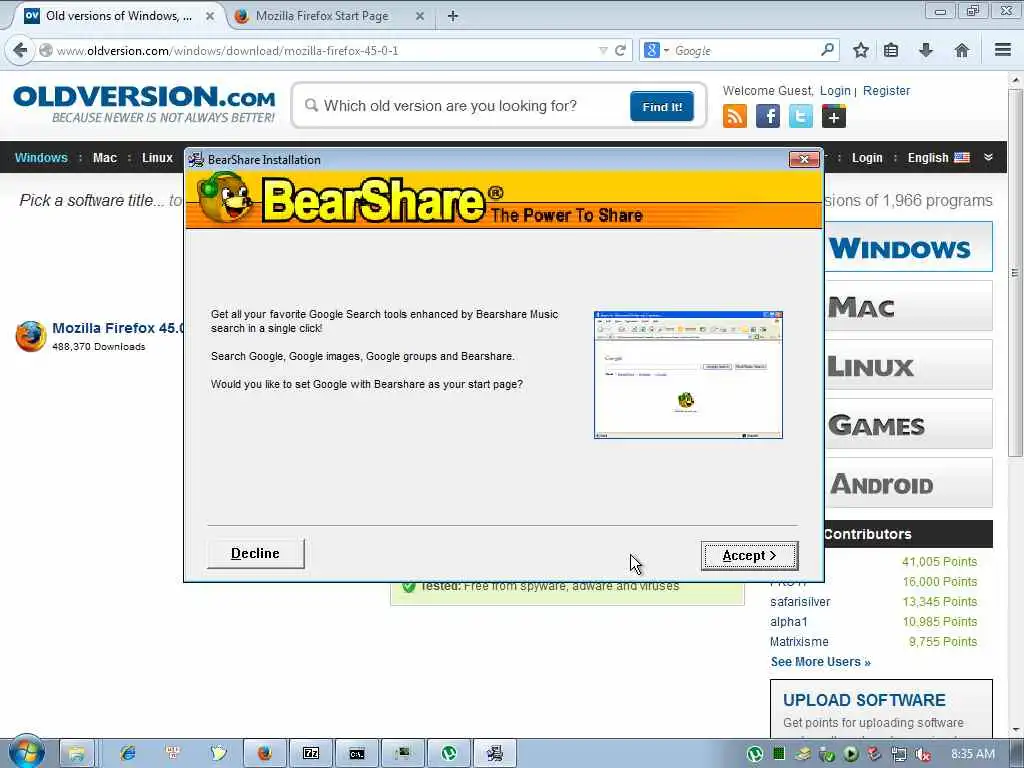Open the Mozilla Firefox 45.0 title link
Viewport: 1024px width, 768px height.
[118, 328]
